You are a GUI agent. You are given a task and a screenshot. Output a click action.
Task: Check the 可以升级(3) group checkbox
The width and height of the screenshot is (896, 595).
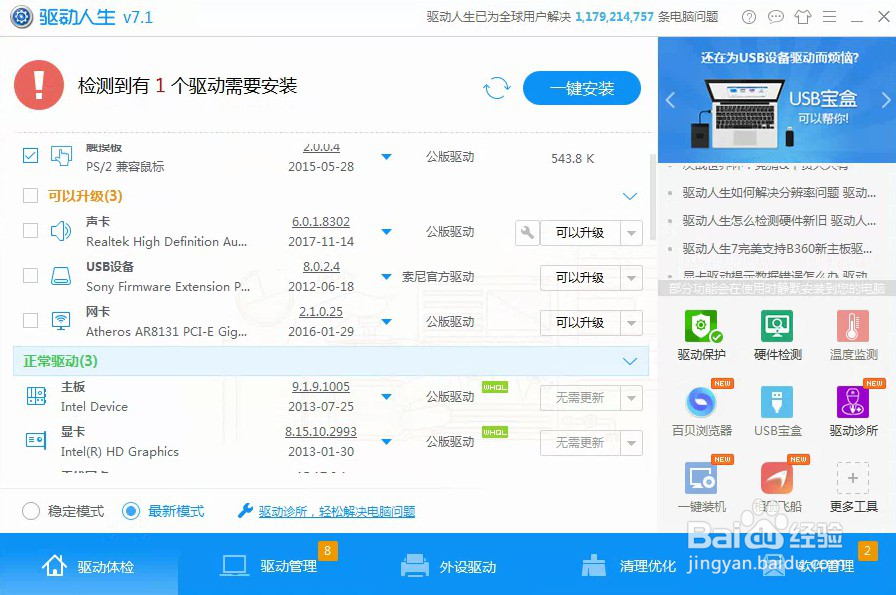click(30, 195)
